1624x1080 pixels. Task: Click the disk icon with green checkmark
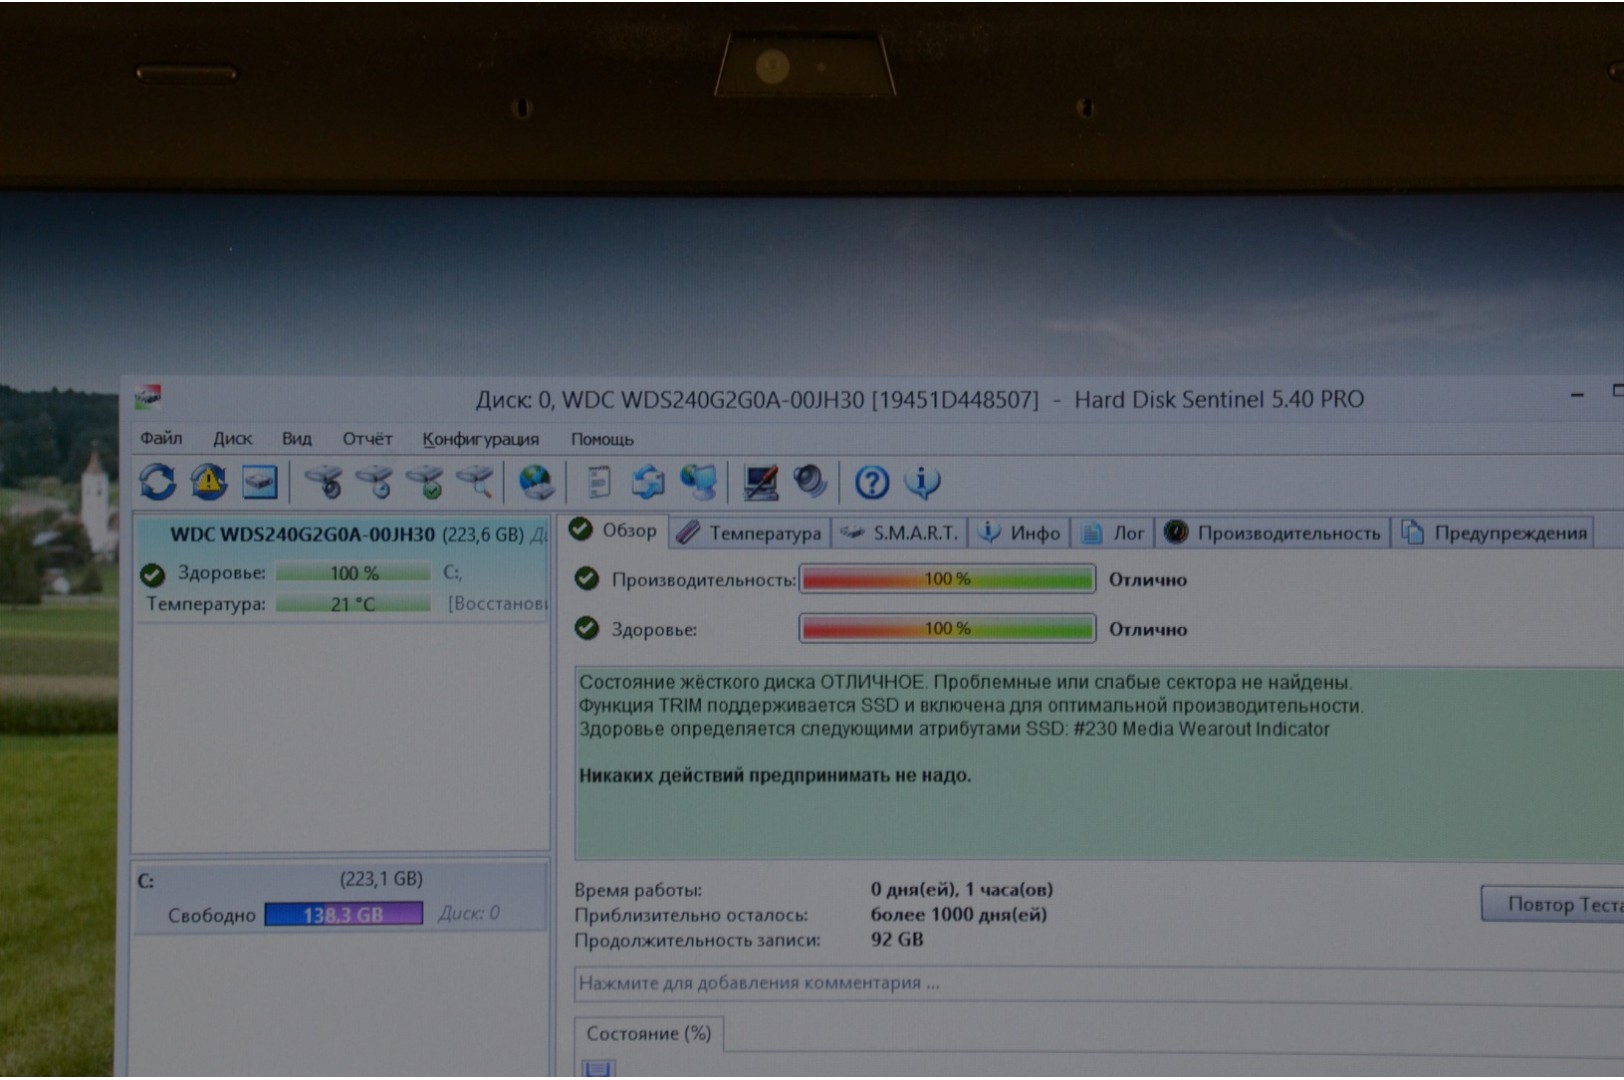click(425, 482)
